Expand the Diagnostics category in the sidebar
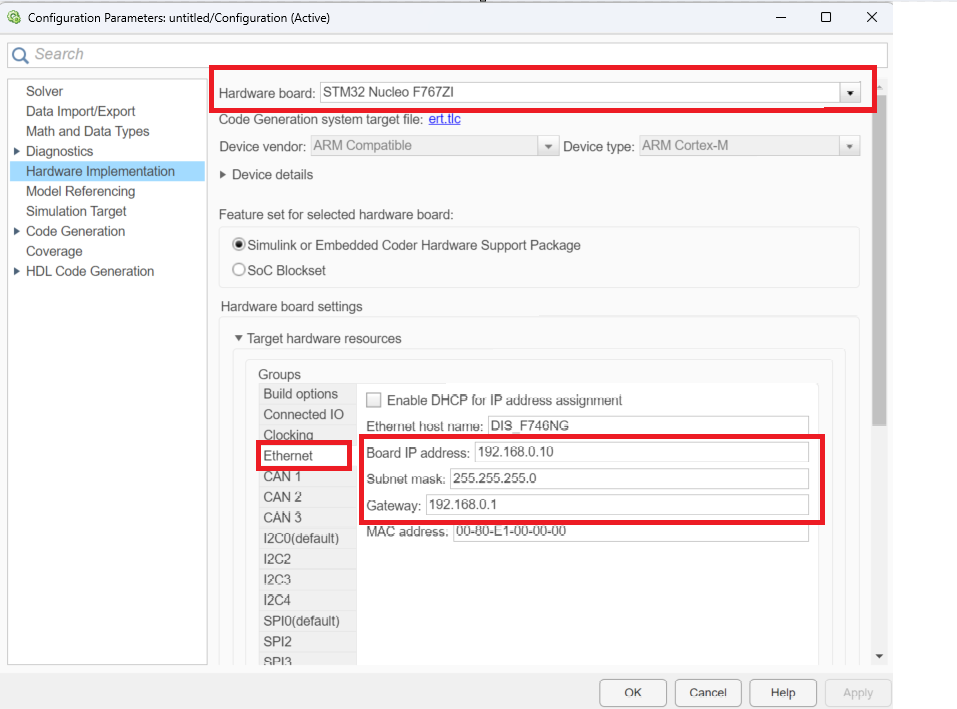The height and width of the screenshot is (709, 957). 15,151
